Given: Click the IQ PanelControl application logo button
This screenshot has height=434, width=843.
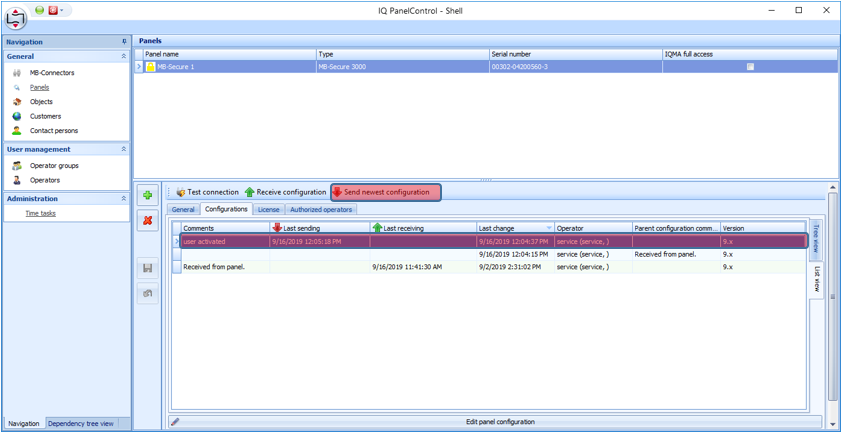Looking at the screenshot, I should (17, 18).
